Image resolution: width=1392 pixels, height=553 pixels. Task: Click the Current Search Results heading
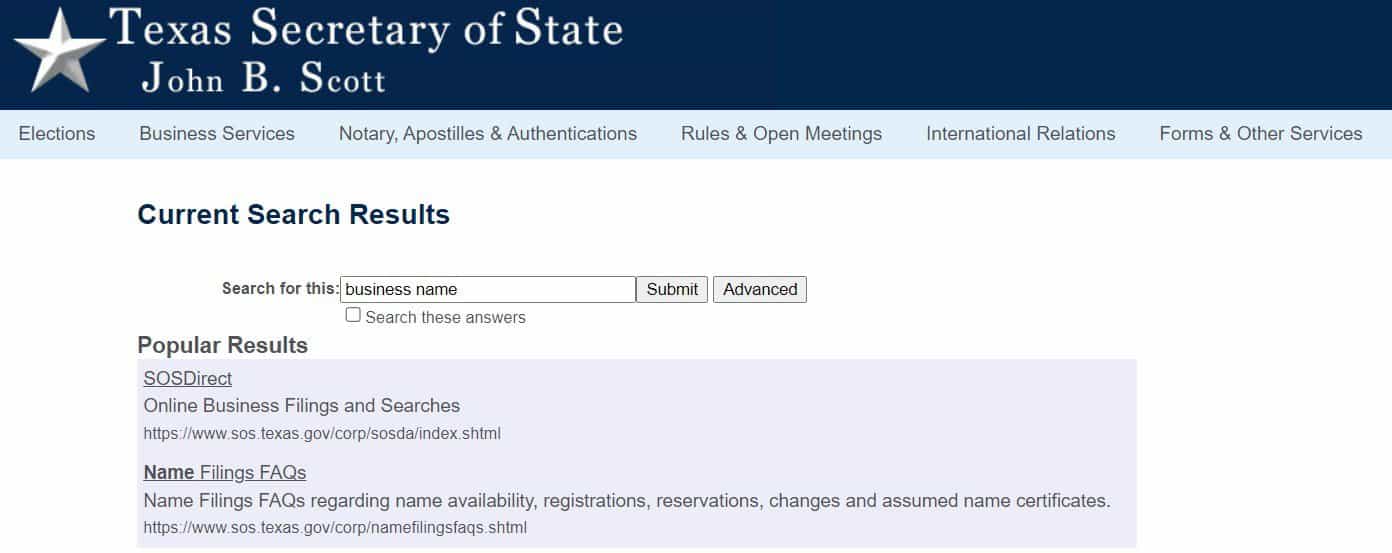293,214
